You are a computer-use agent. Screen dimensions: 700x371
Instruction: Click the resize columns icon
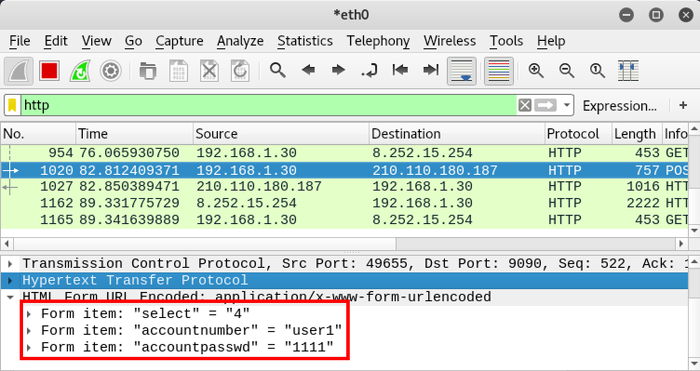628,71
